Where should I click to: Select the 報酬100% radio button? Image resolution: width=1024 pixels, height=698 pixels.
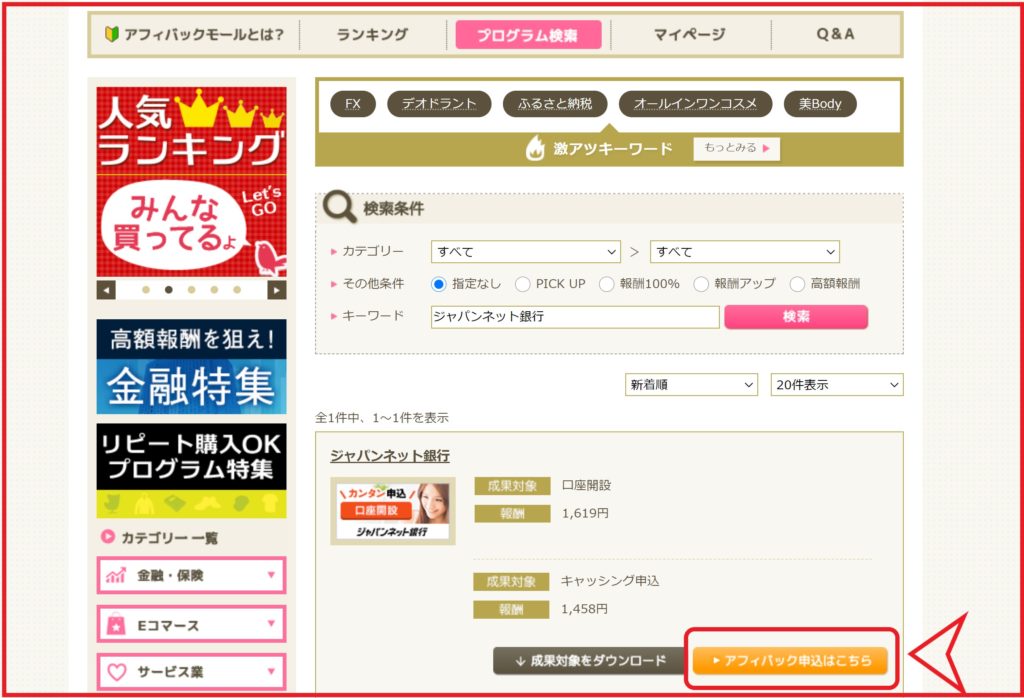(x=606, y=284)
